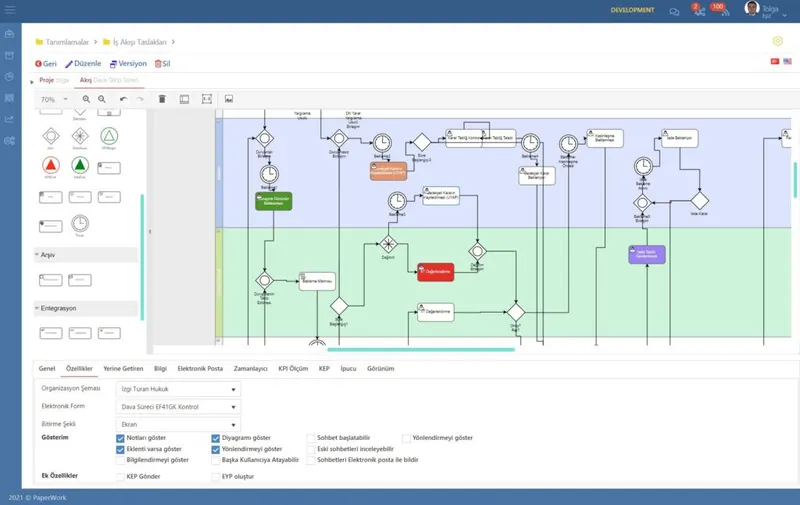
Task: Toggle the Eklenti varsa göster checkbox
Action: (120, 449)
